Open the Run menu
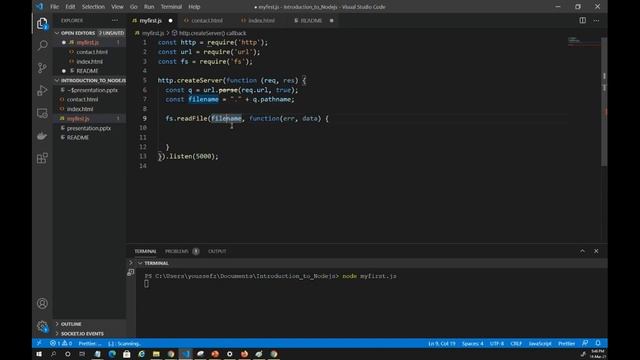Screen dimensions: 640x360 click(149, 7)
